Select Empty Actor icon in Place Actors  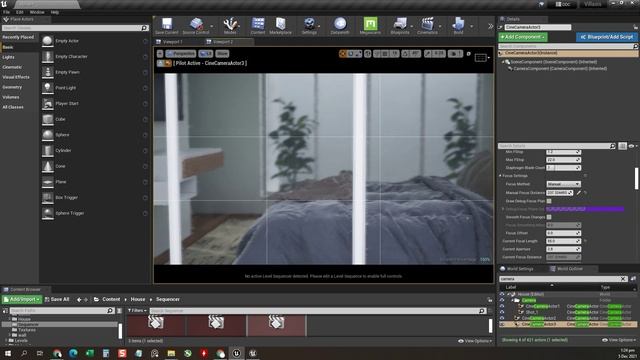[48, 41]
